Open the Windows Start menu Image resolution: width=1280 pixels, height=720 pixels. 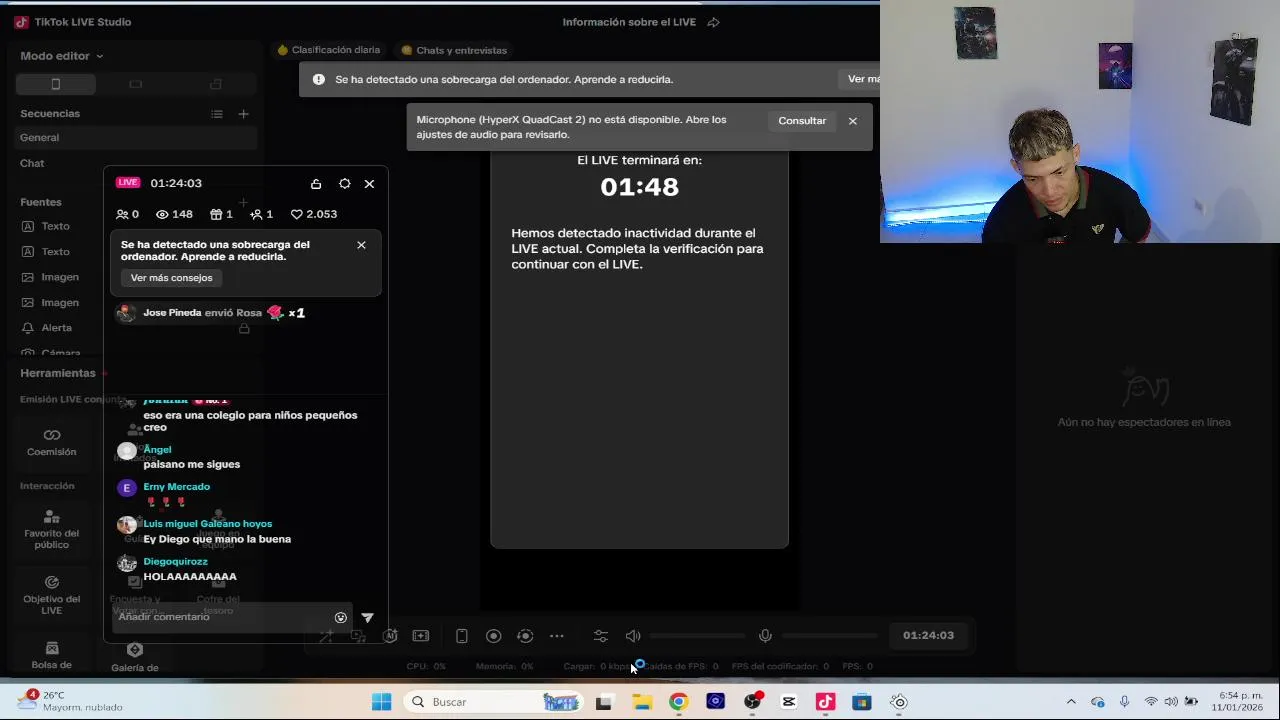coord(382,702)
